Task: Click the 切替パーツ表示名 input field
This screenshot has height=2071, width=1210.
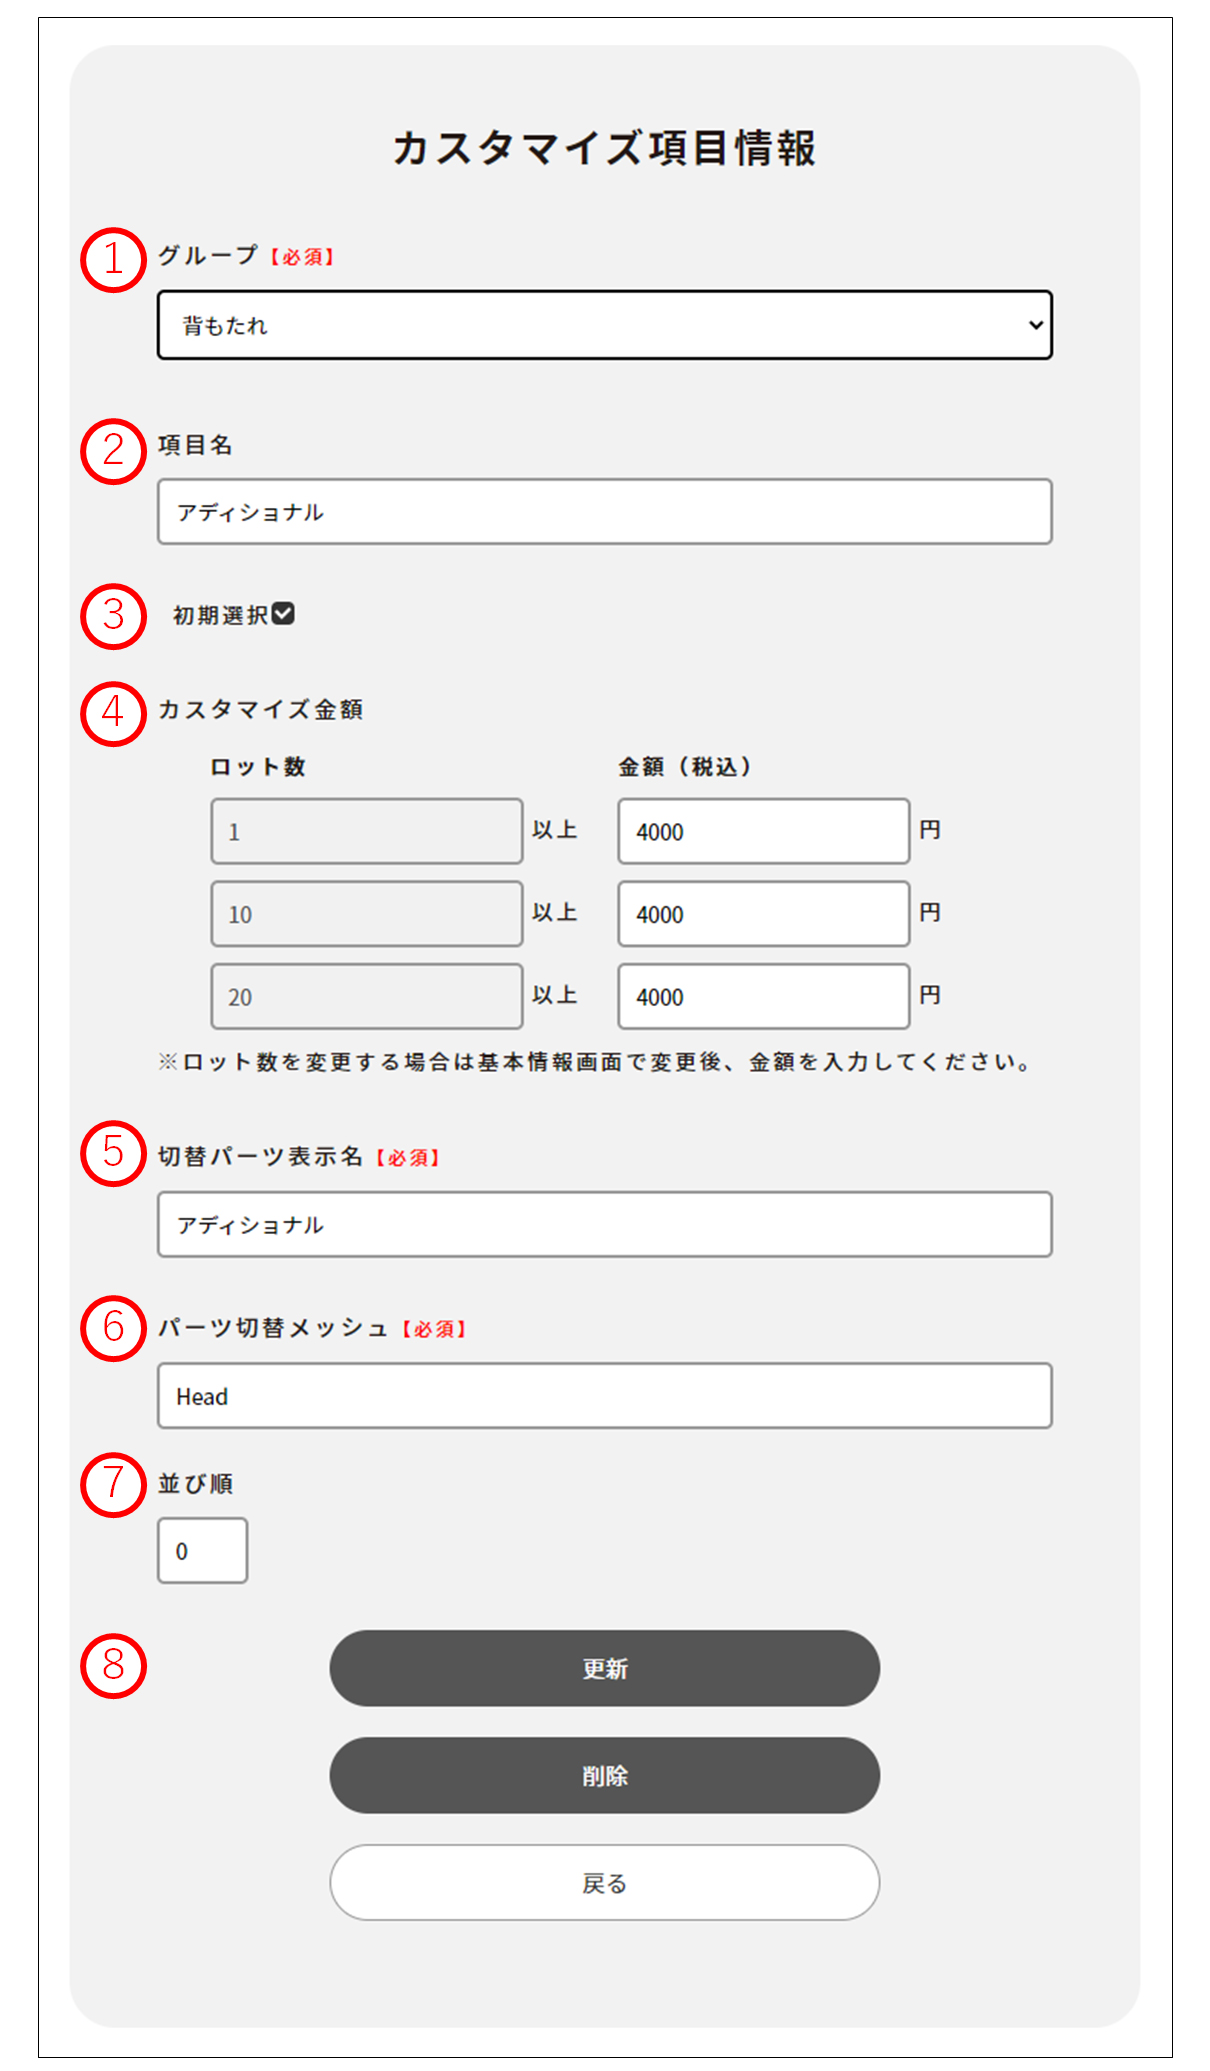Action: pos(604,1224)
